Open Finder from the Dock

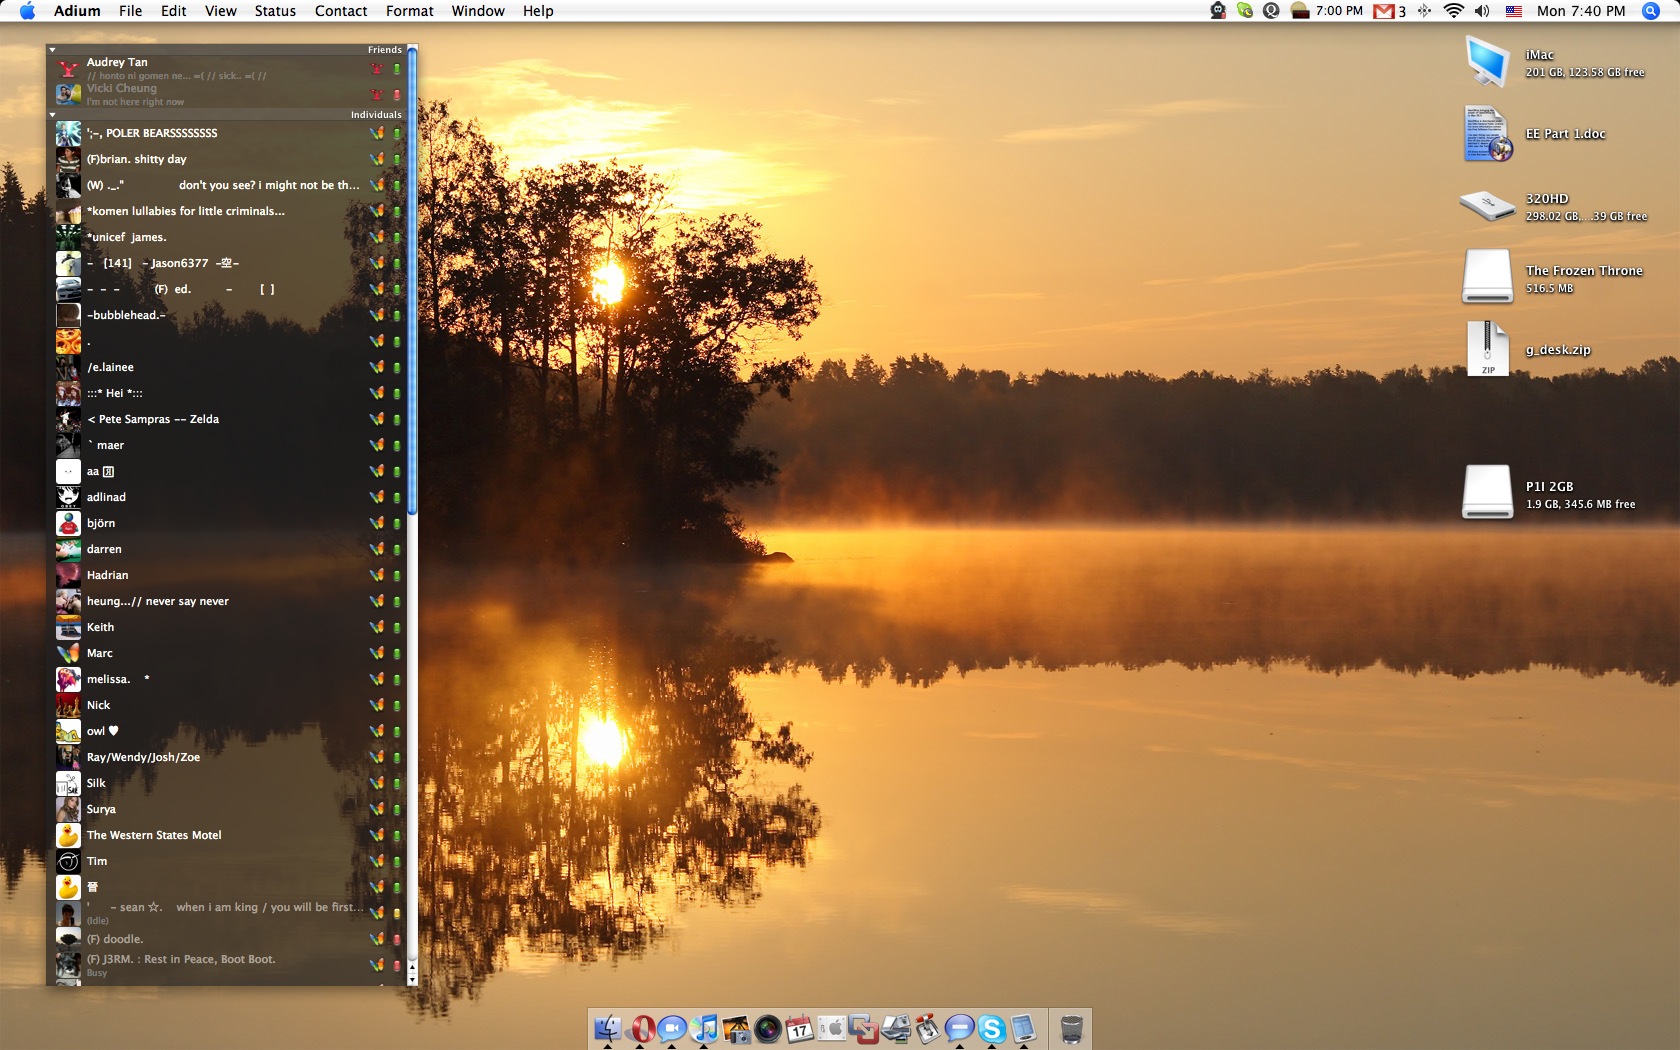click(x=608, y=1028)
